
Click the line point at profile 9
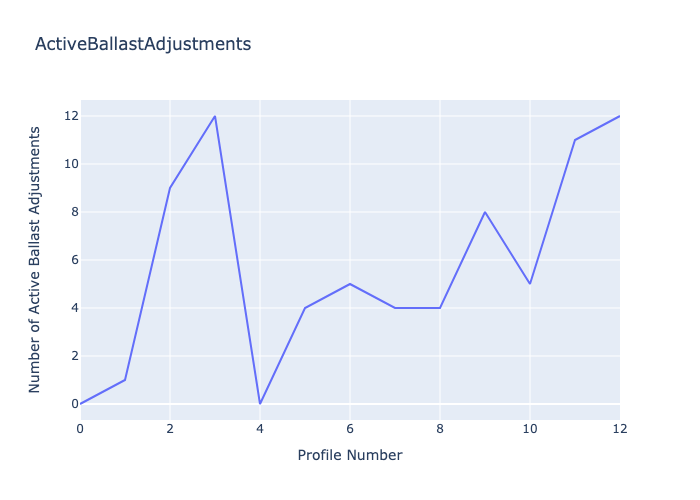pyautogui.click(x=485, y=212)
